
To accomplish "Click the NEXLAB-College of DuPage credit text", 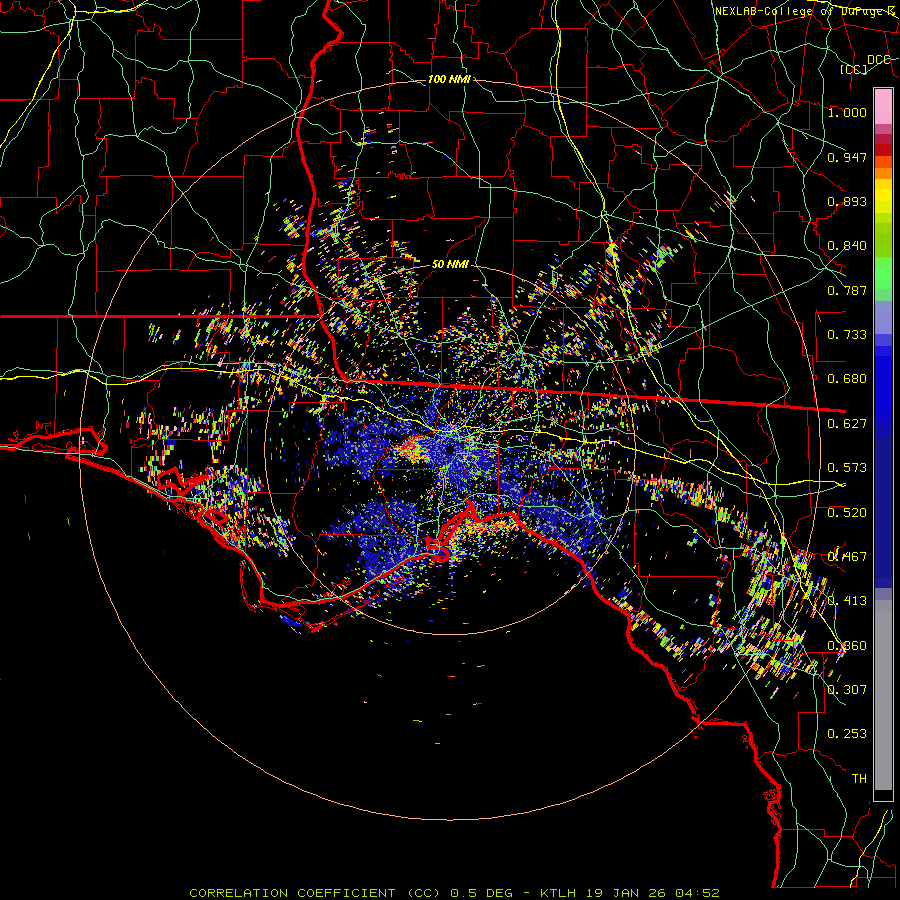I will [x=806, y=11].
